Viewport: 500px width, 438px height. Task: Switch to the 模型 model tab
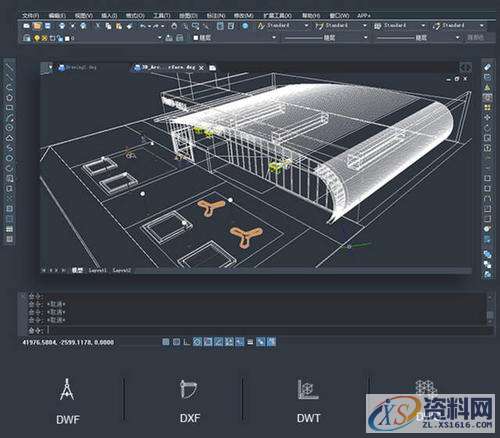coord(77,270)
